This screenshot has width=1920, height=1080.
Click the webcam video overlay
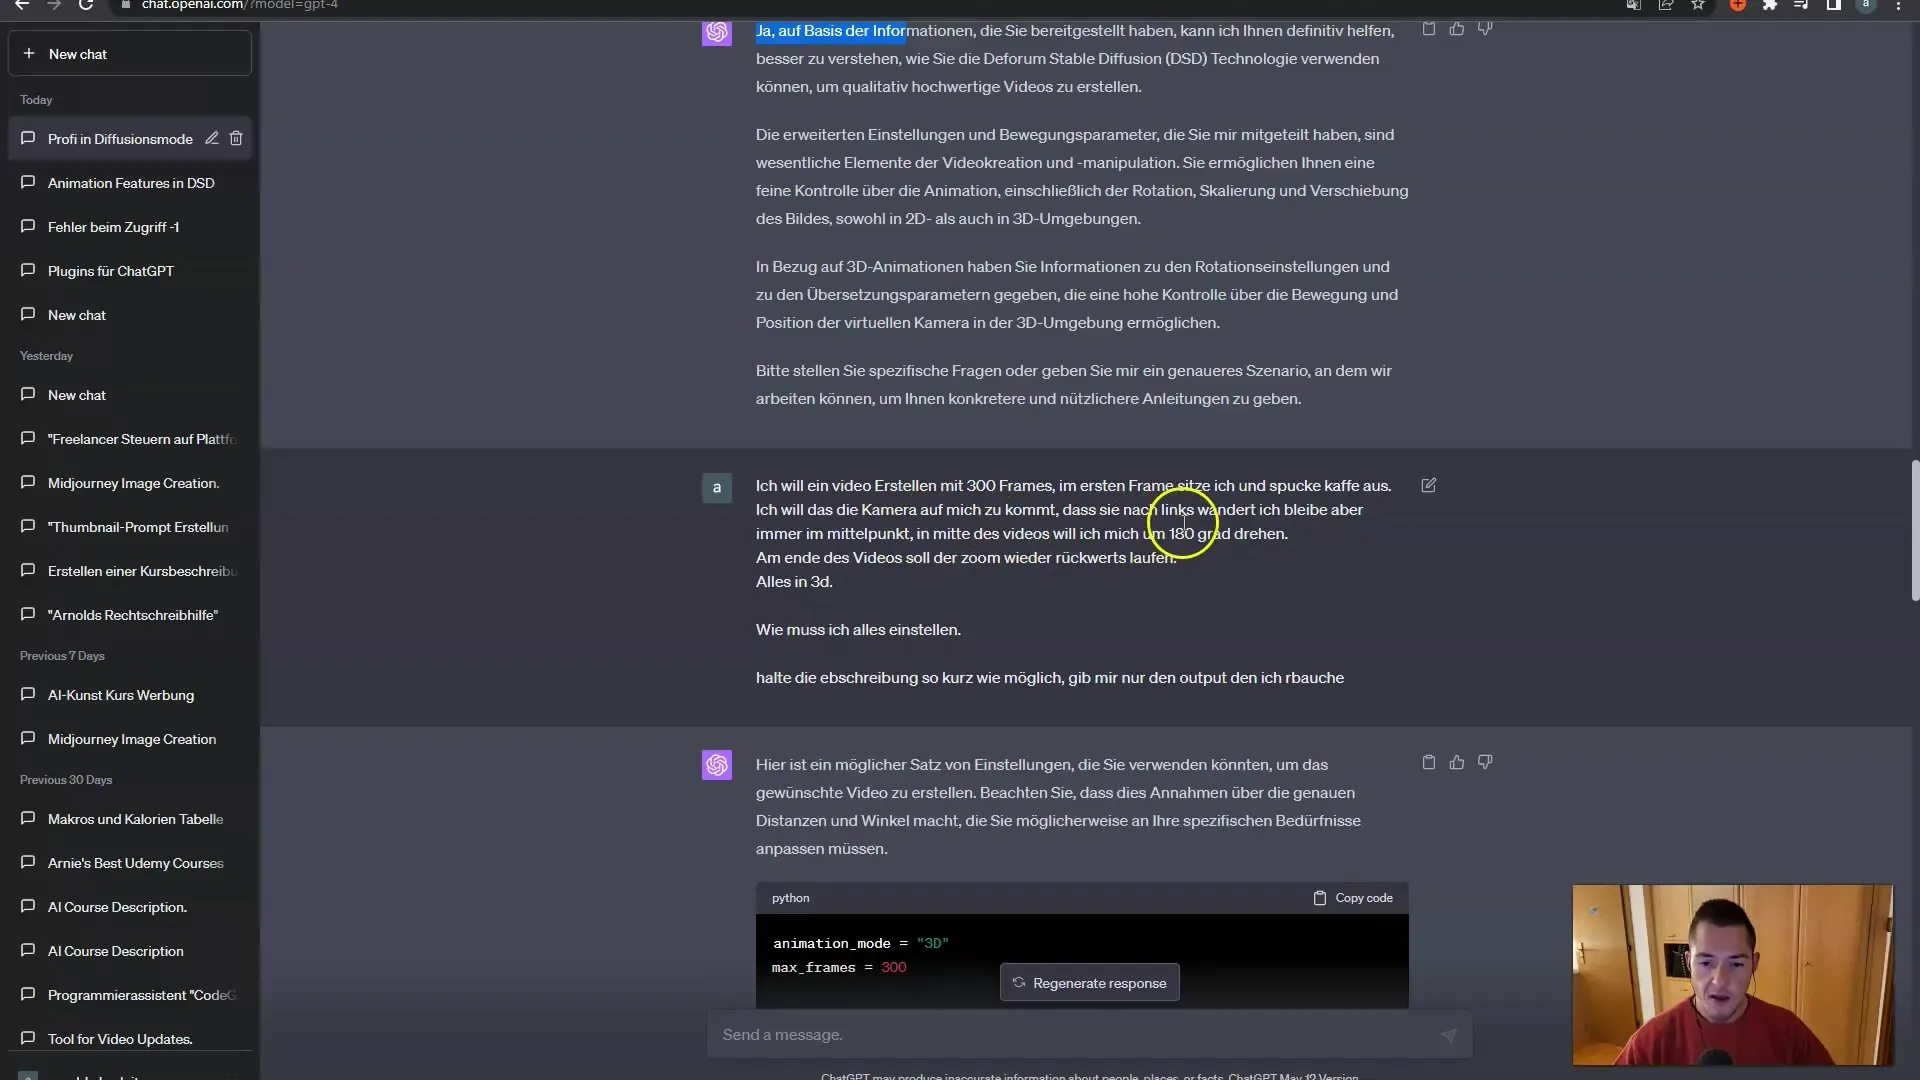click(1732, 975)
